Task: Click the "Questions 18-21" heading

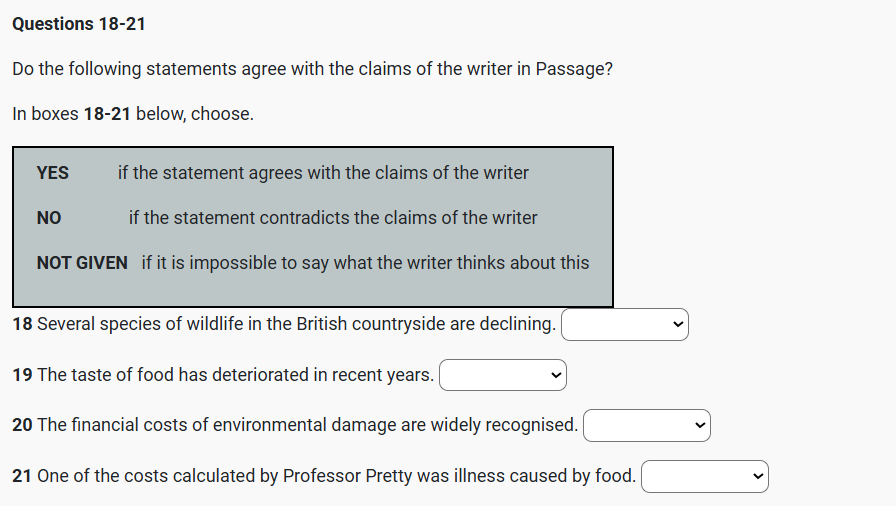Action: coord(79,23)
